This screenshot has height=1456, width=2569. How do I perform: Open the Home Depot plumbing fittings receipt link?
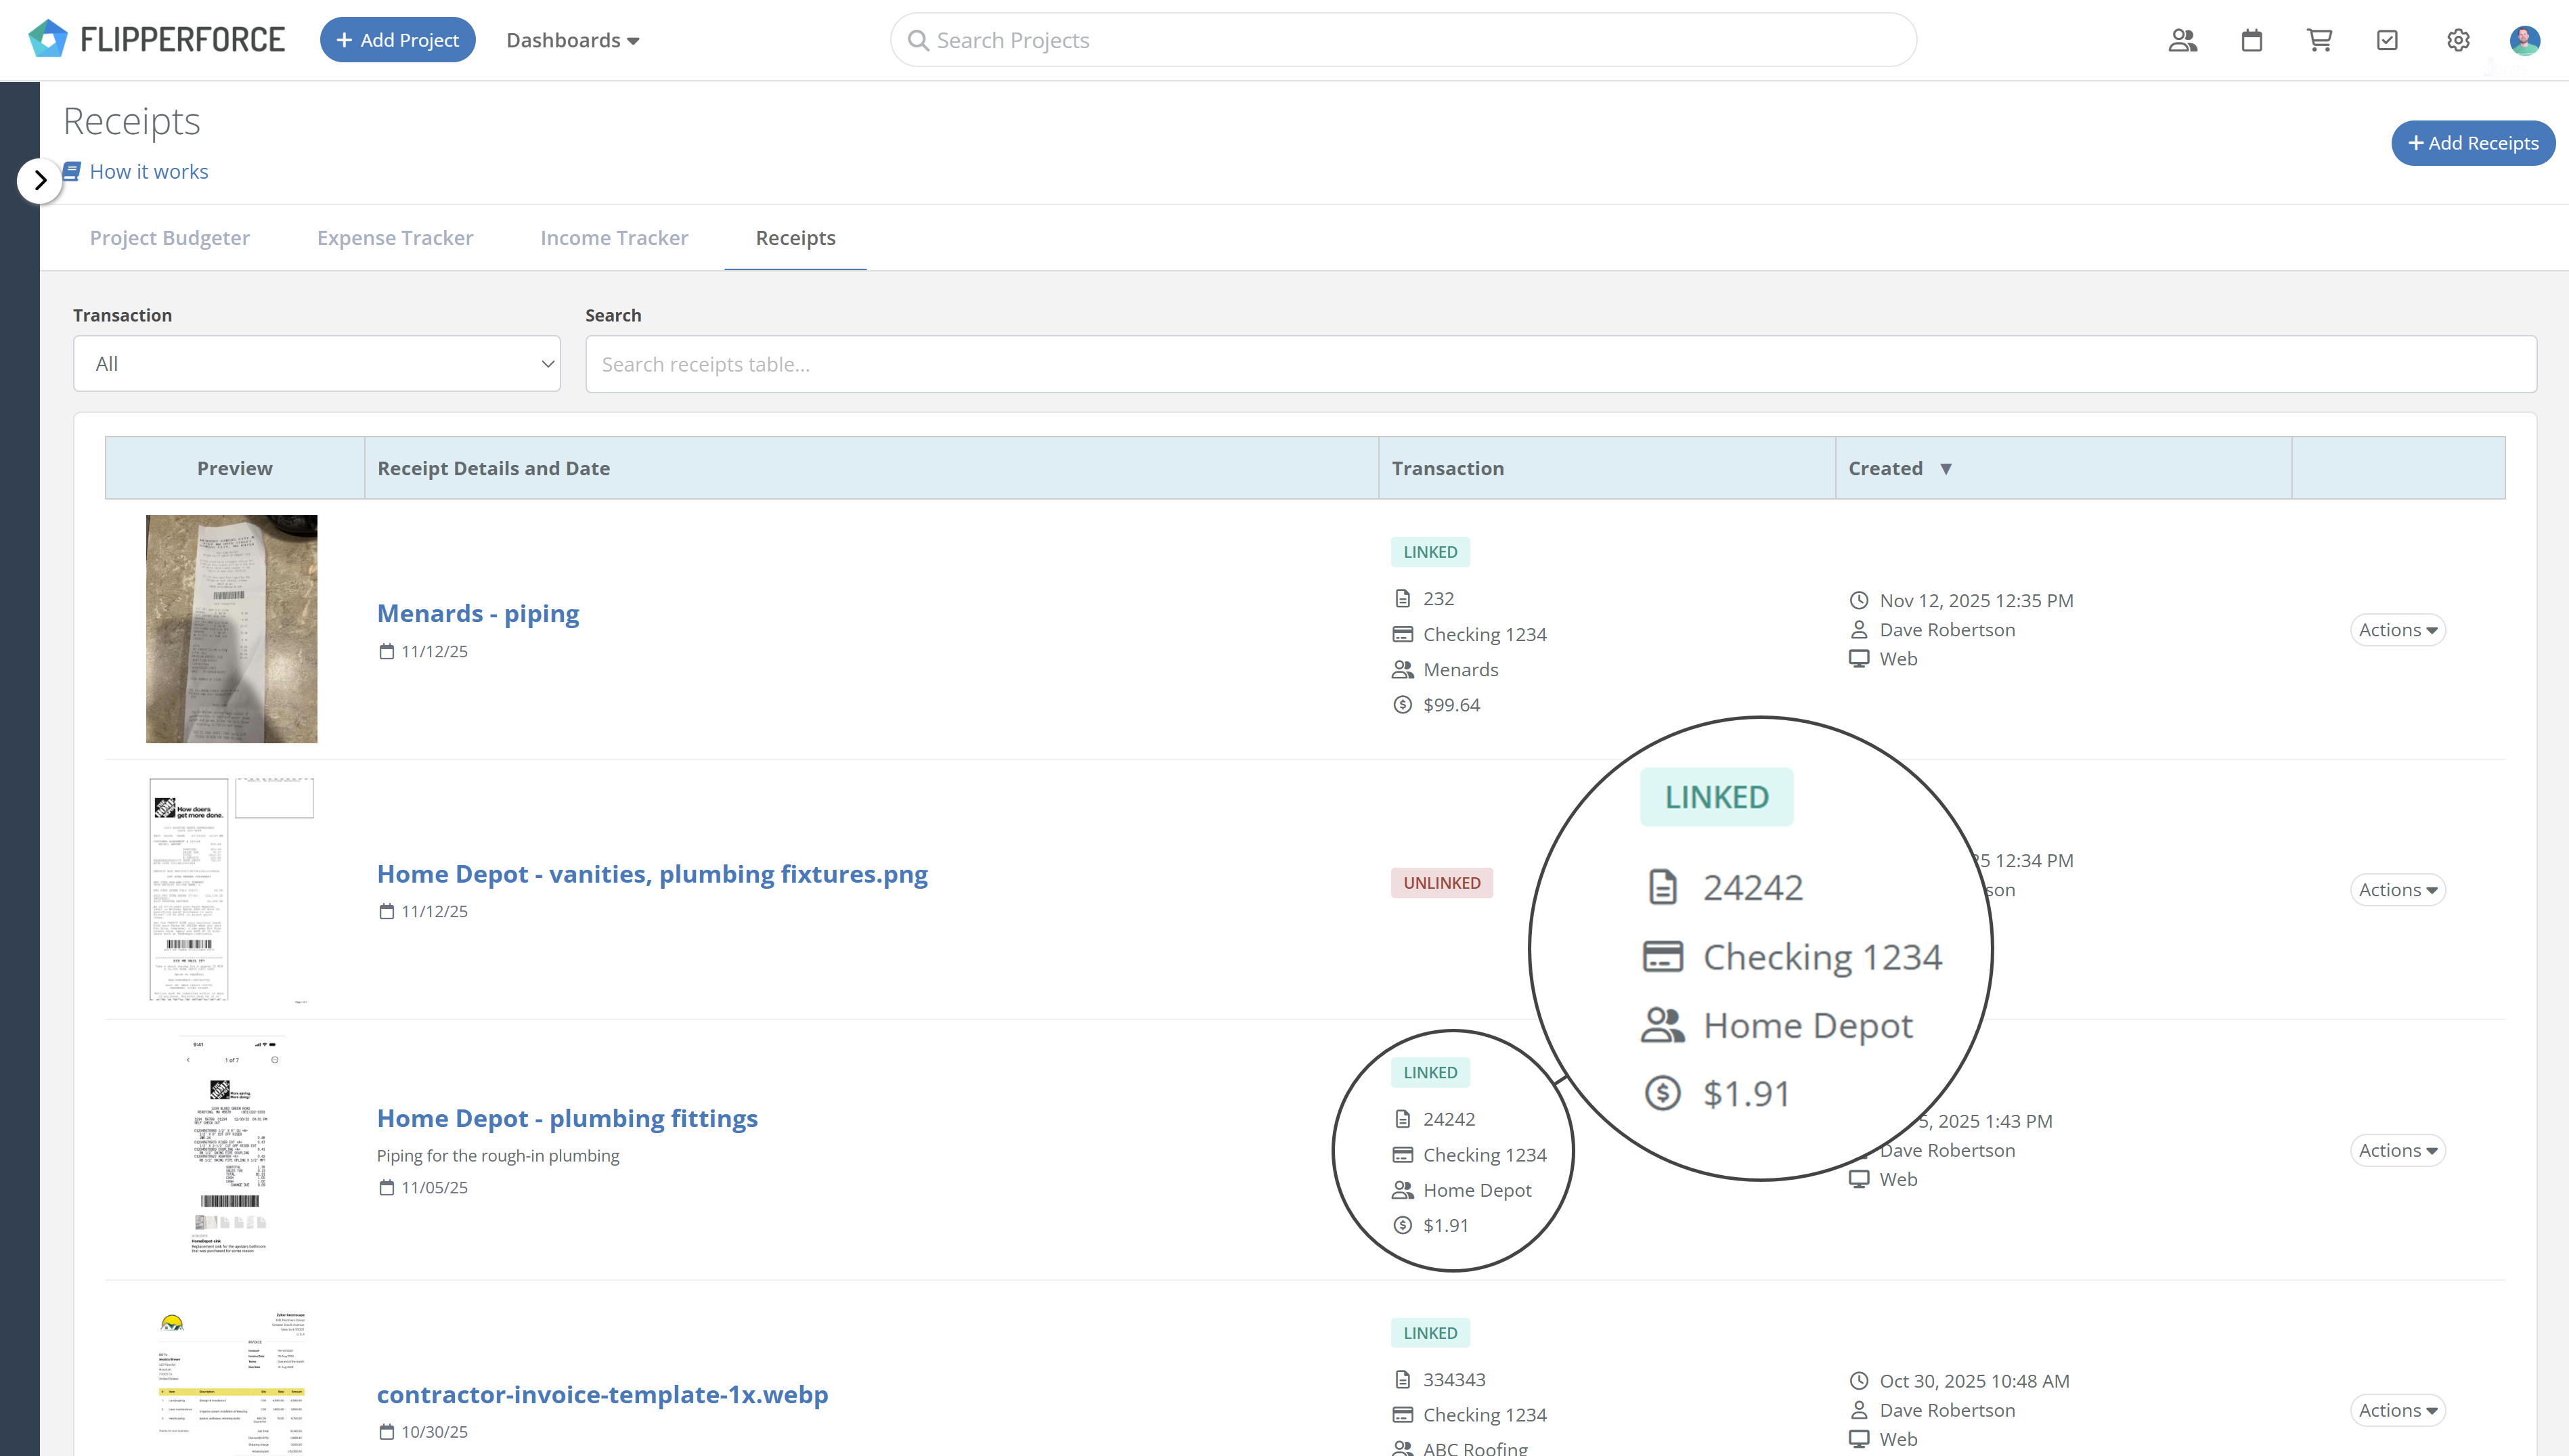566,1118
